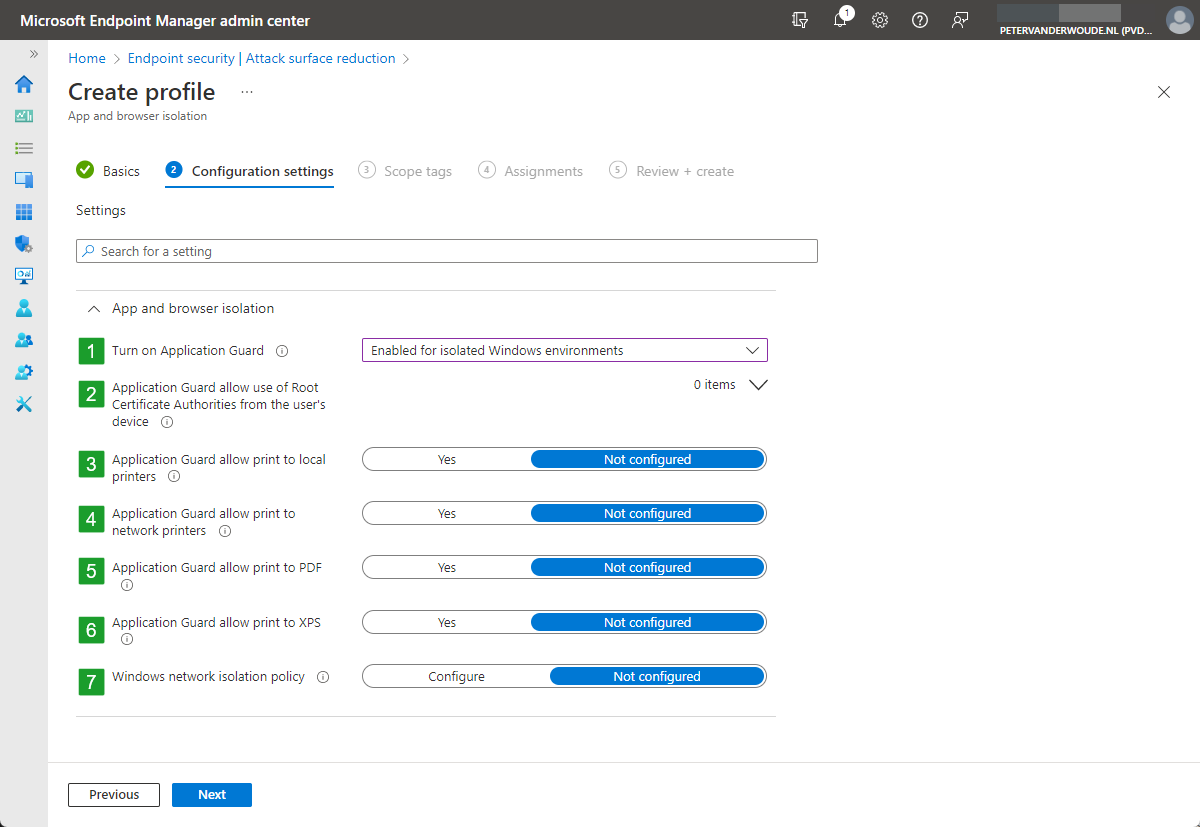The image size is (1200, 827).
Task: Open the Endpoint security shield icon
Action: 23,244
